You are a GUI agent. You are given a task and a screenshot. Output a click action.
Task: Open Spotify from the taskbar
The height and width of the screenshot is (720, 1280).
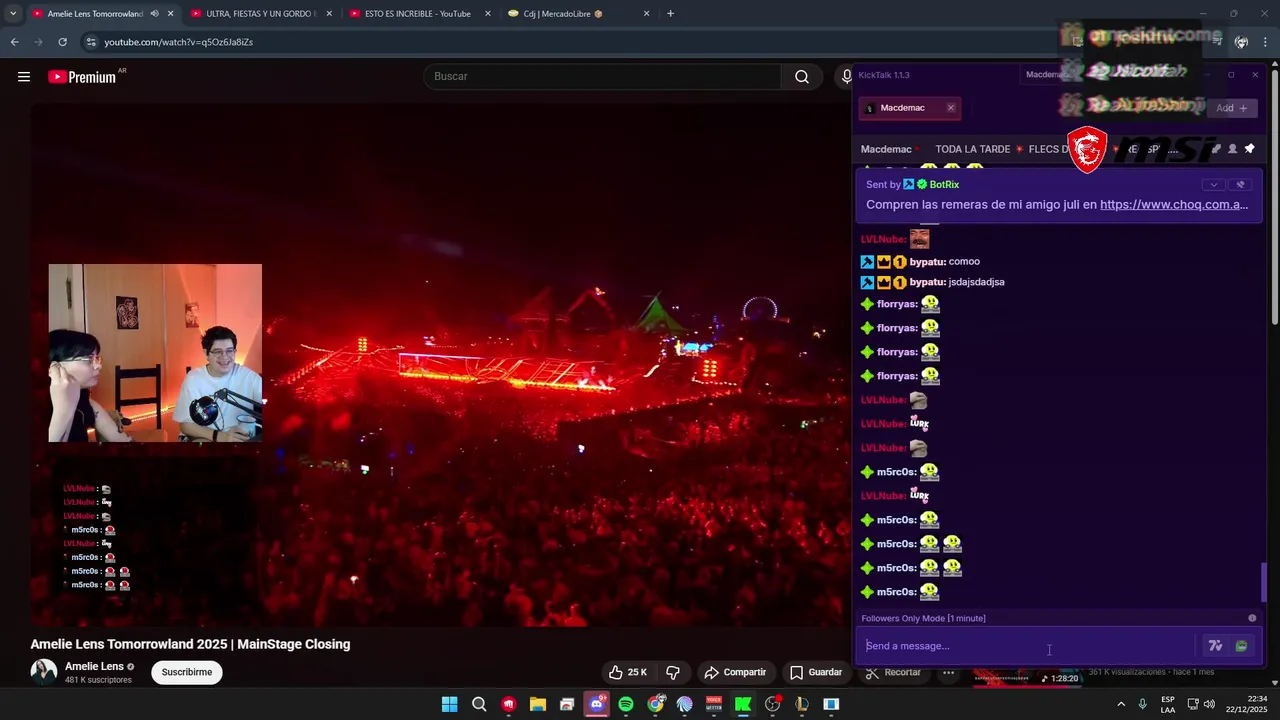pos(626,704)
